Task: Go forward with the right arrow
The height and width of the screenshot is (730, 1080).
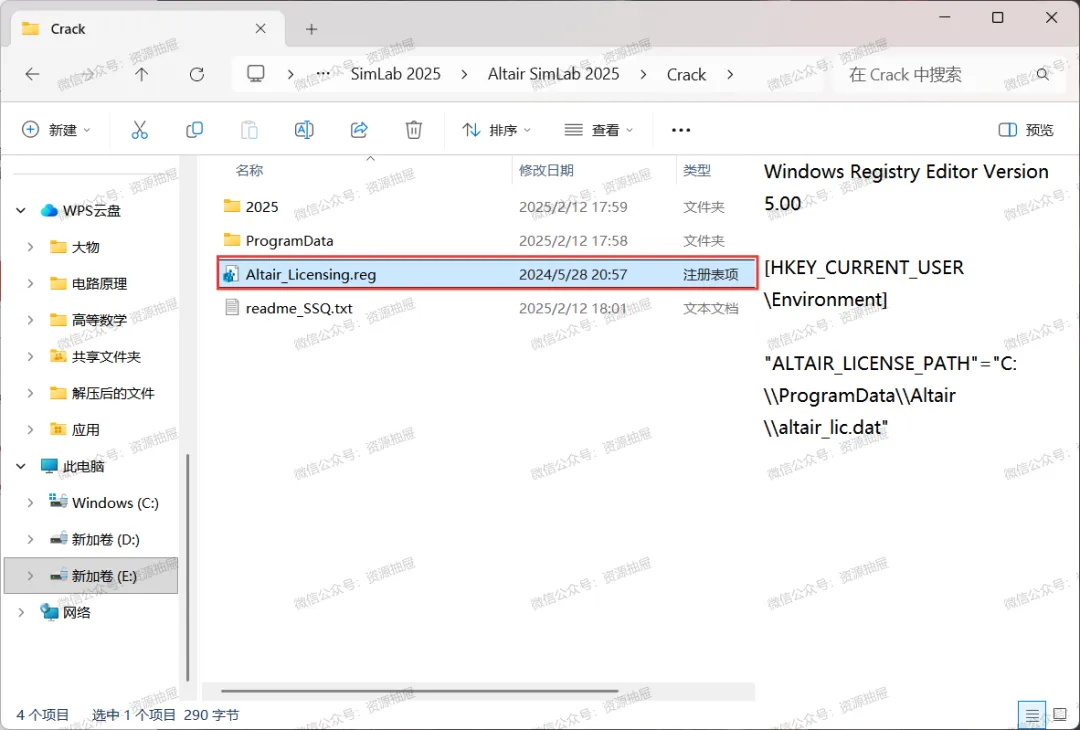Action: pos(87,74)
